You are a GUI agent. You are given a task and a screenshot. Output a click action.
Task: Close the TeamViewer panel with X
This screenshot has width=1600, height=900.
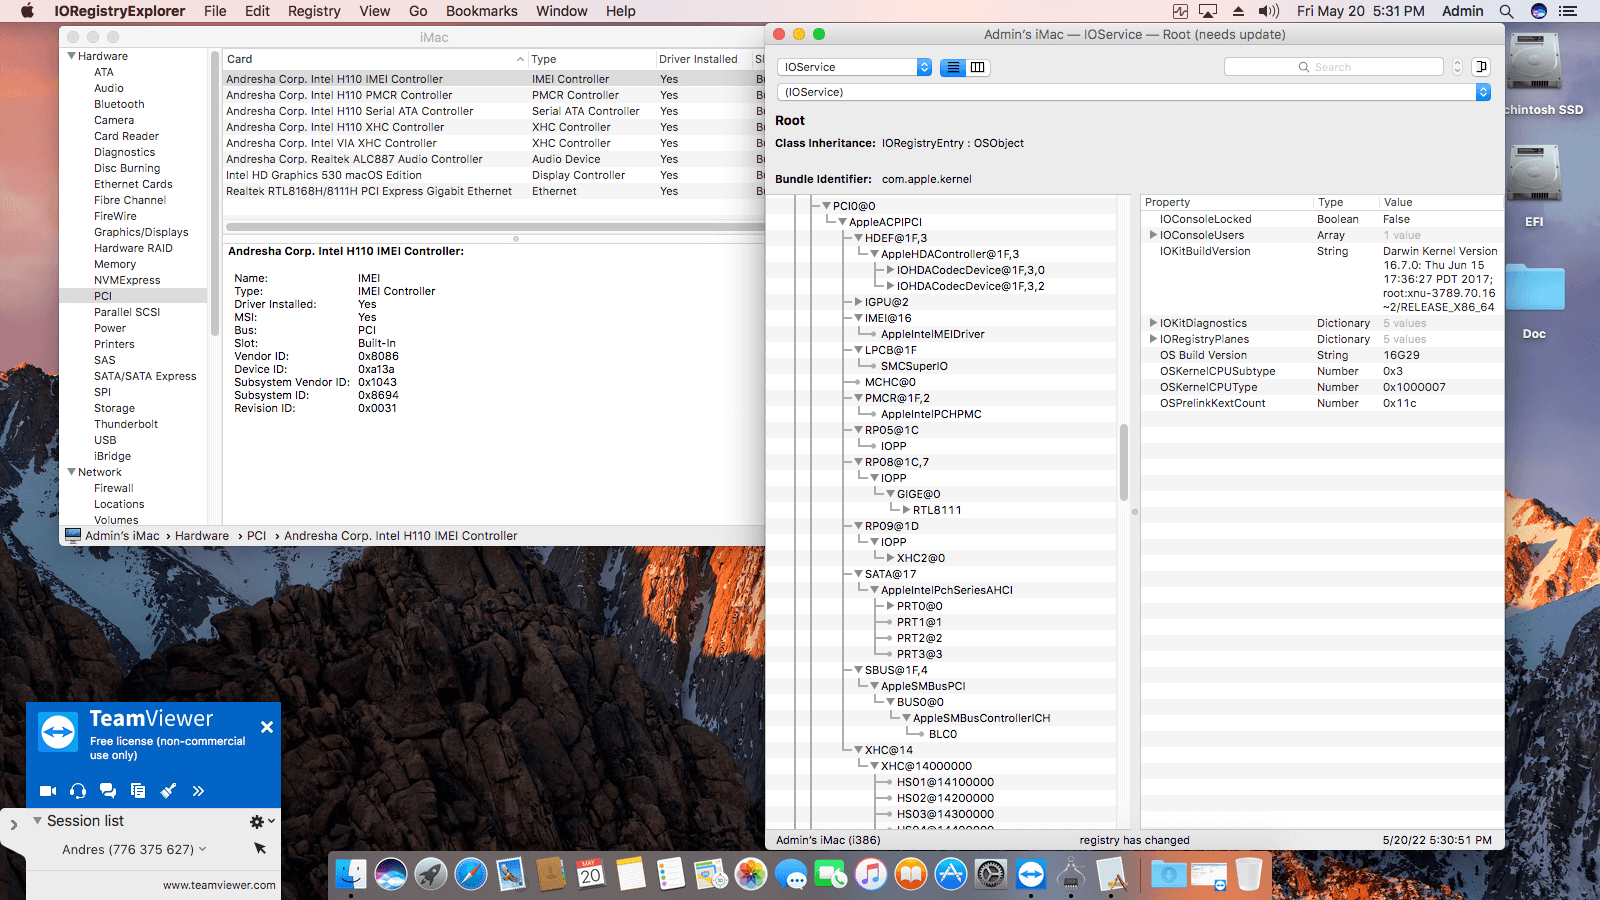click(267, 727)
